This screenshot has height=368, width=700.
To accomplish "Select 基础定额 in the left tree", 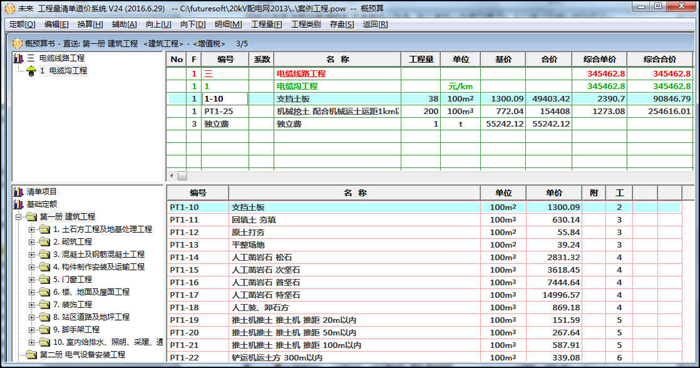I will point(42,205).
